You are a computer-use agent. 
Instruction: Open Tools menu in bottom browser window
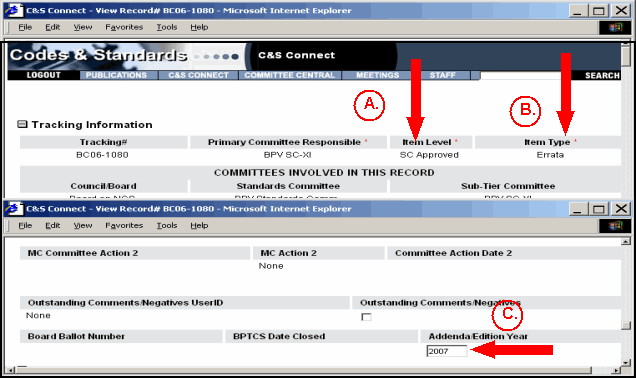167,226
